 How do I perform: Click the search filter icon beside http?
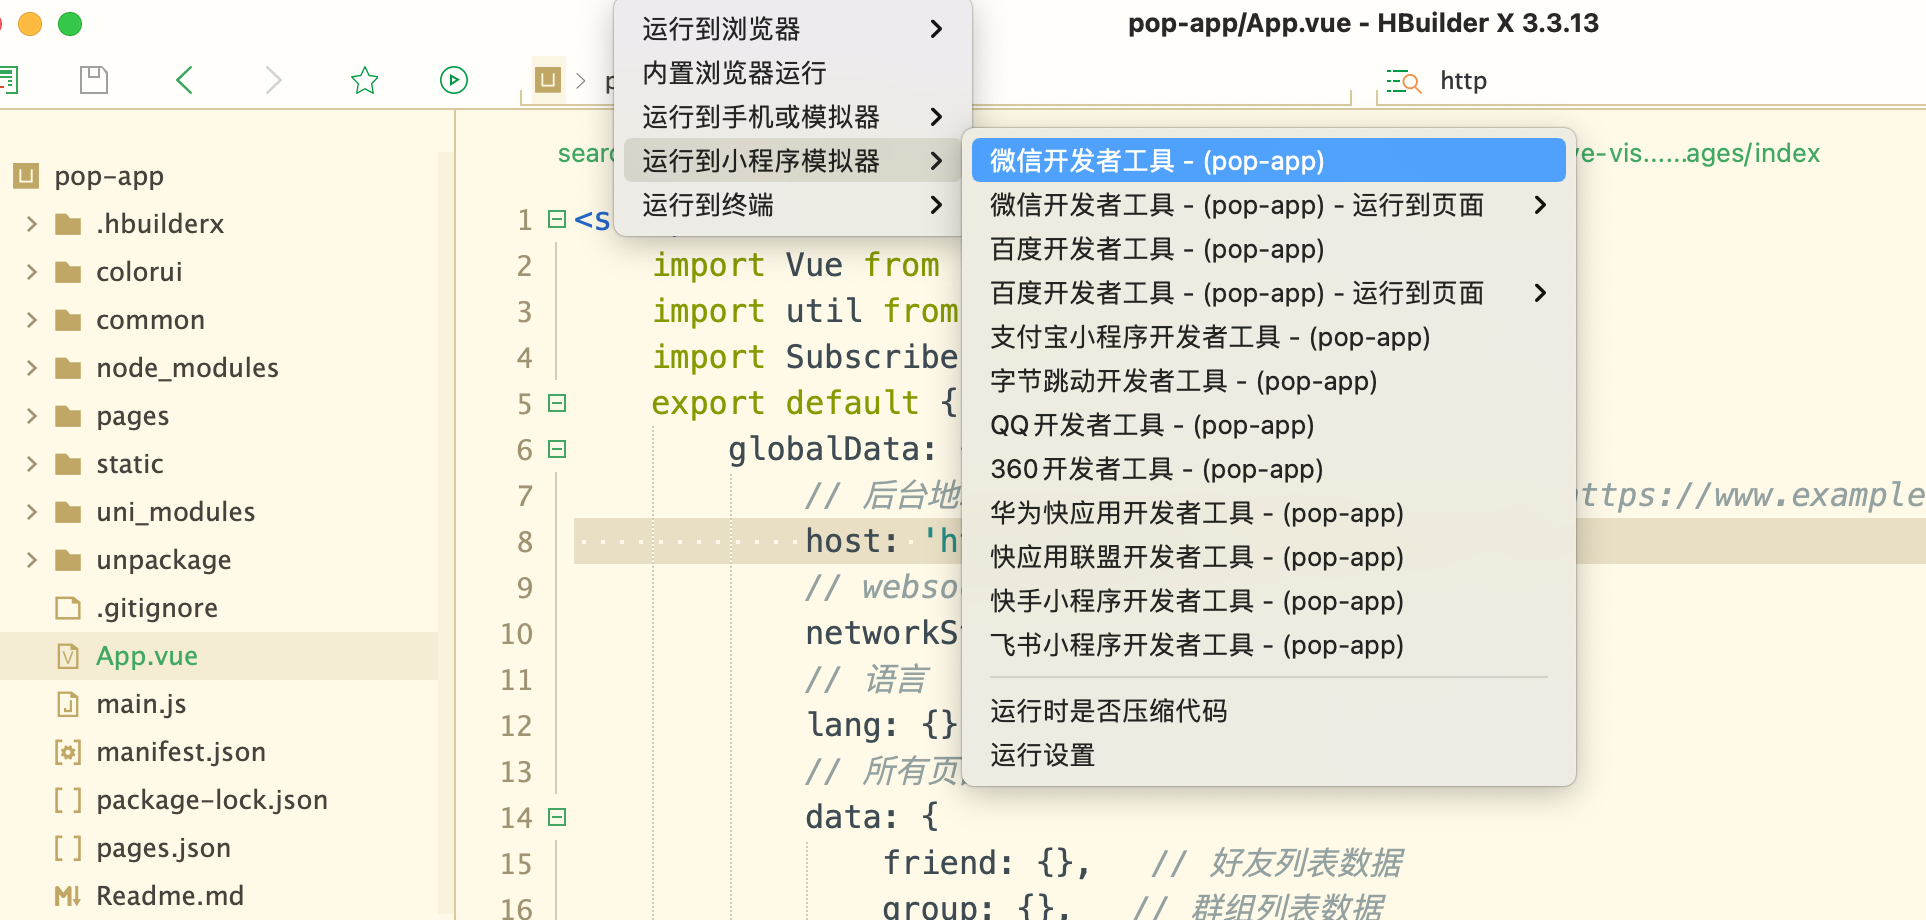(x=1404, y=81)
